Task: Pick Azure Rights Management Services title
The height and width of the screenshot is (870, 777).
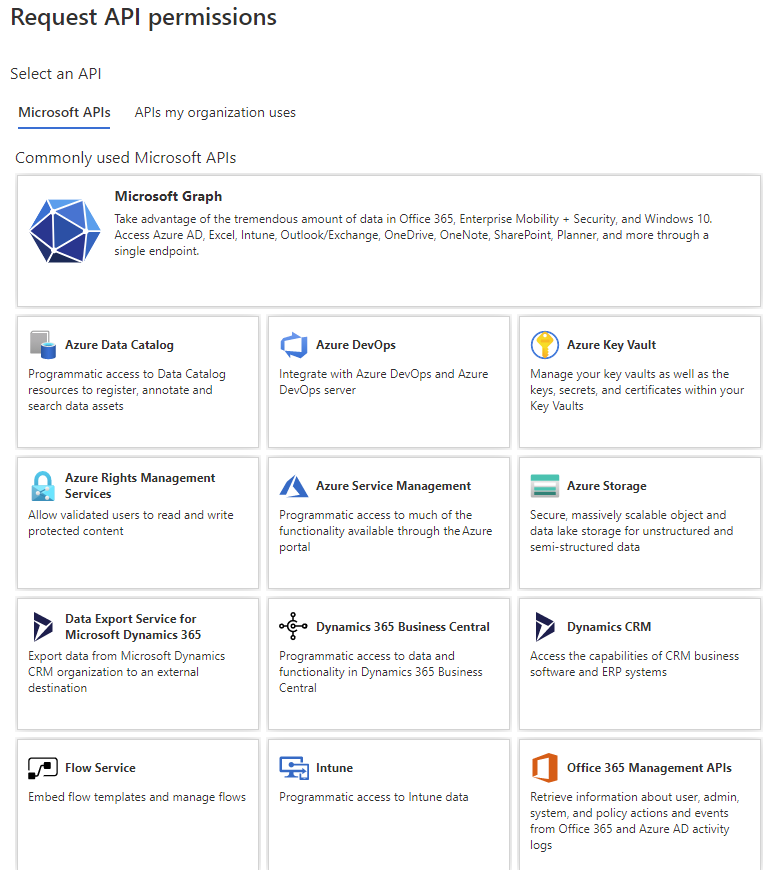Action: click(x=140, y=485)
